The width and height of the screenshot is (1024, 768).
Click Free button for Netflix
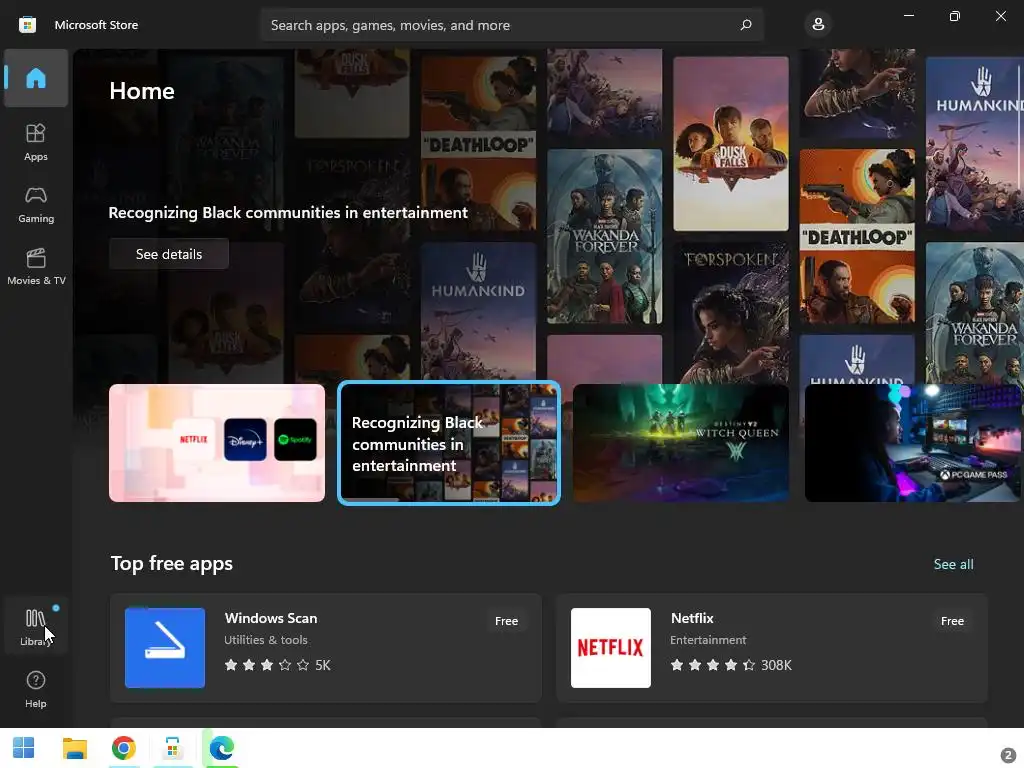tap(952, 621)
